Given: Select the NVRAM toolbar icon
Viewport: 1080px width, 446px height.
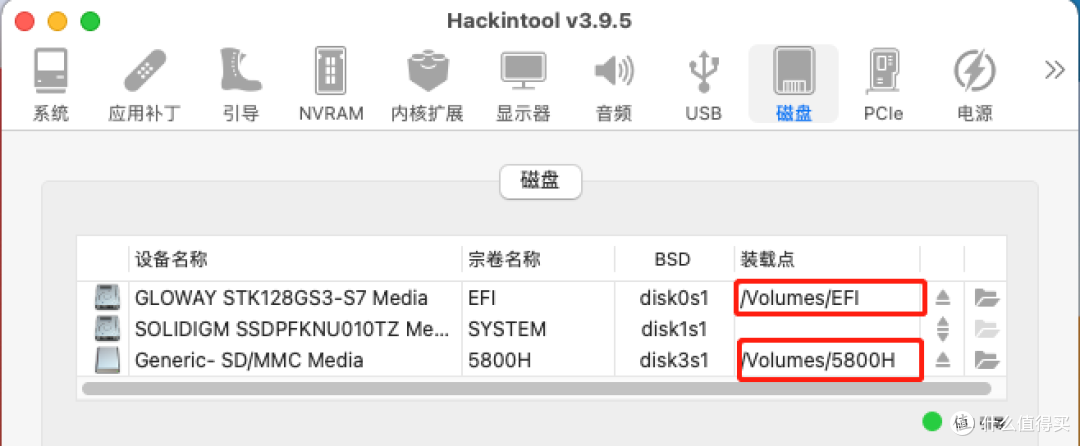Looking at the screenshot, I should 331,85.
